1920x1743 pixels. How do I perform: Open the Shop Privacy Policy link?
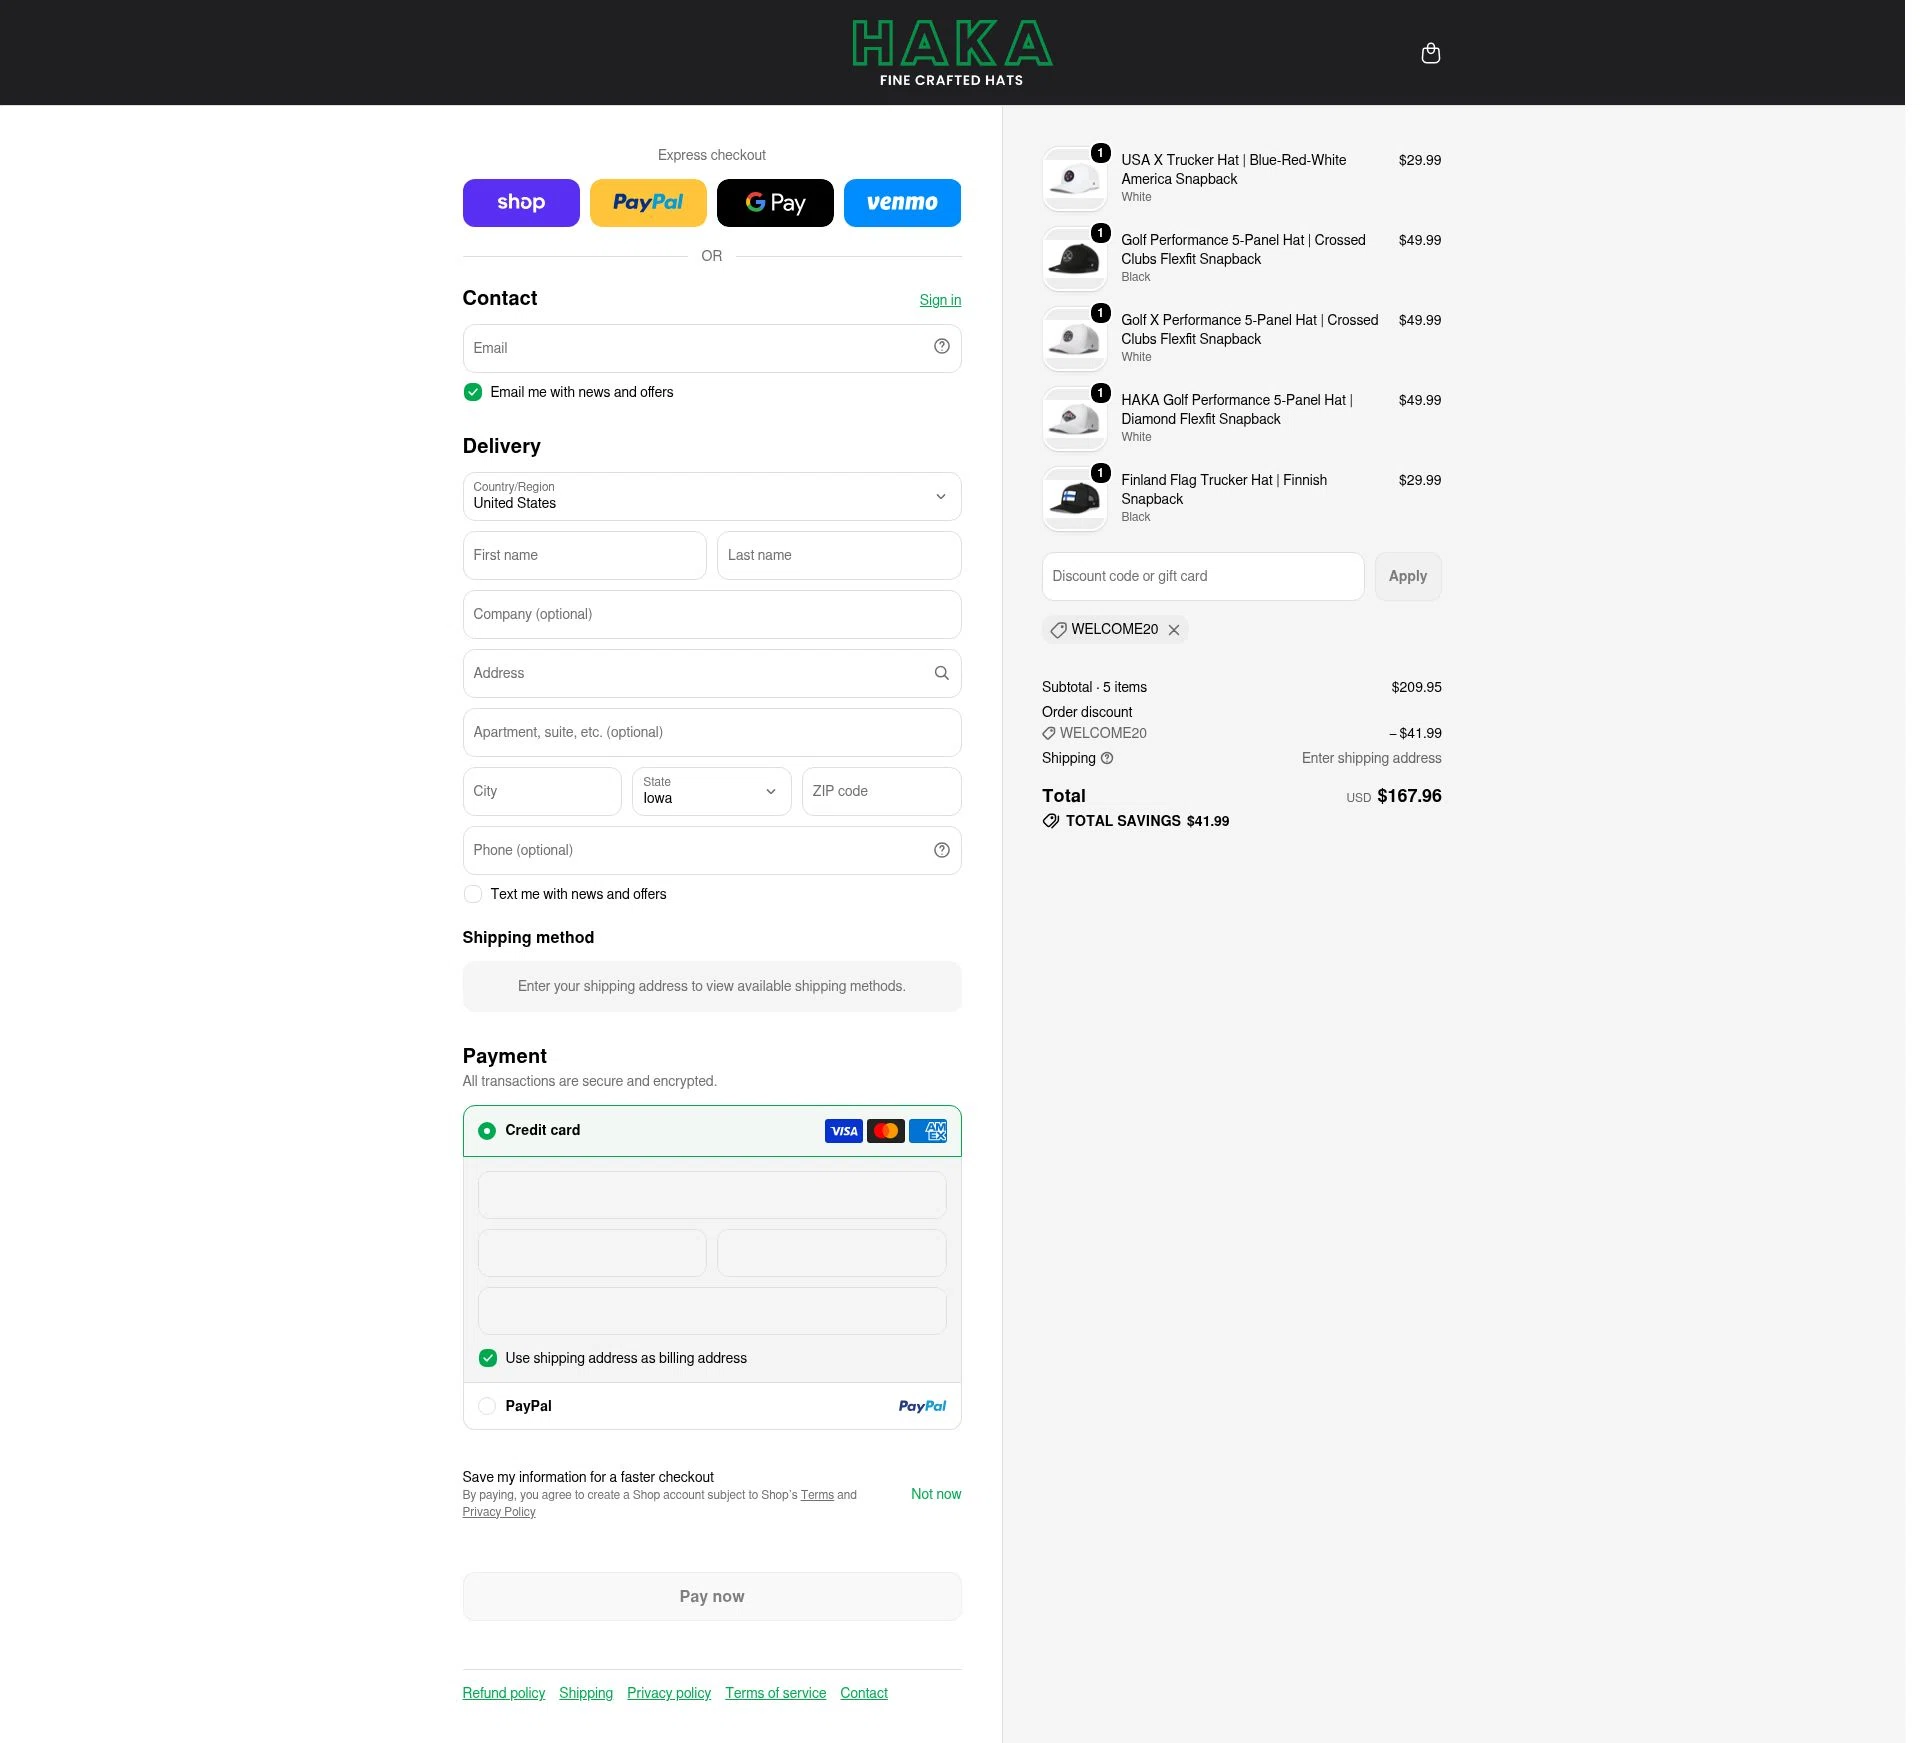point(499,1512)
